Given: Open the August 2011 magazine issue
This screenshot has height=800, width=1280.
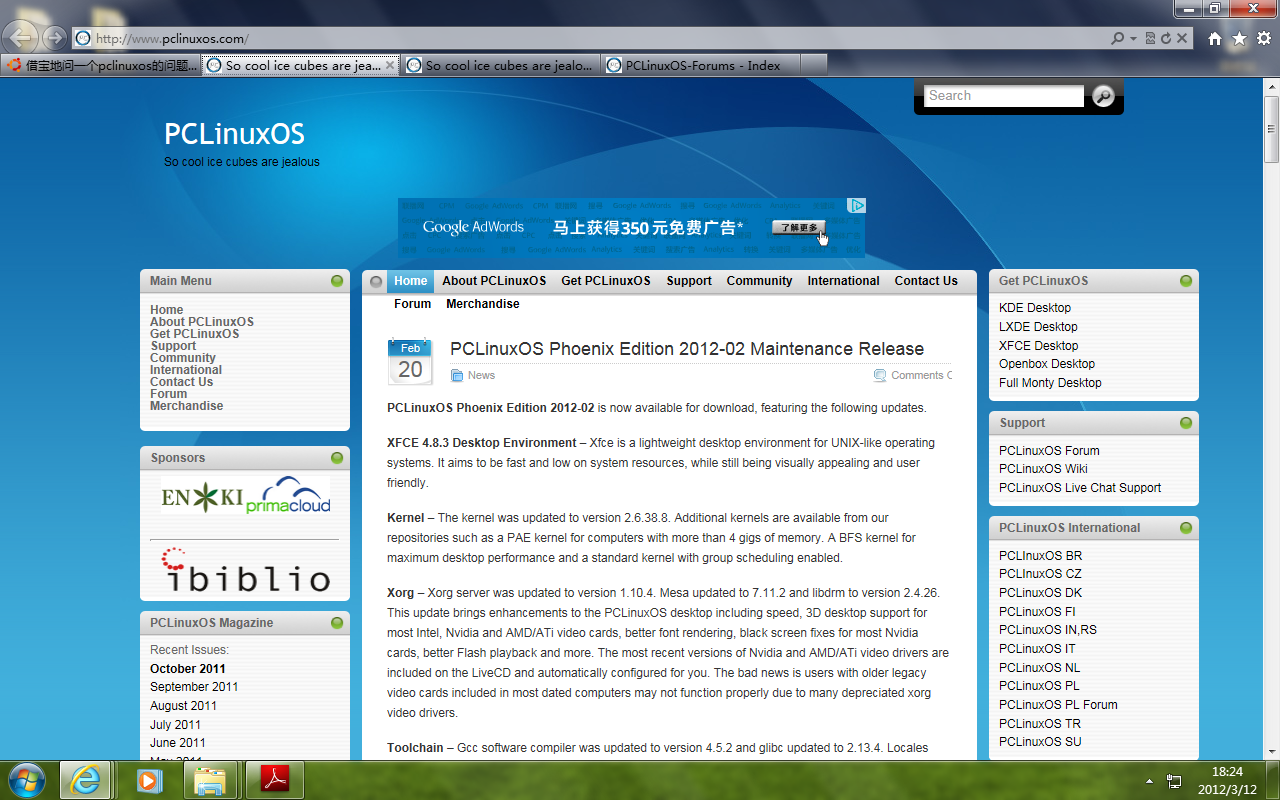Looking at the screenshot, I should point(183,706).
